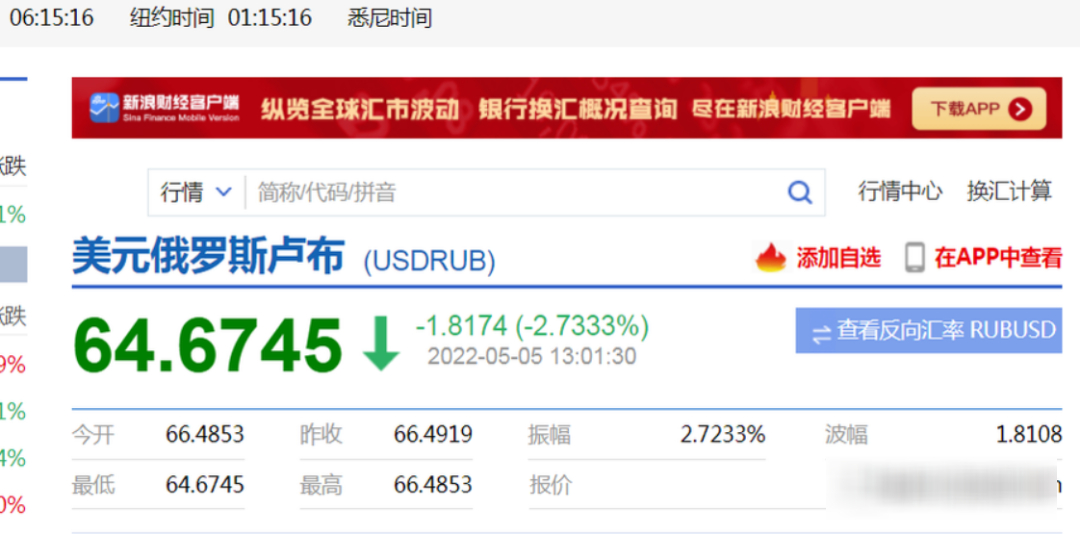
Task: Click the phone icon beside 在APP中查看
Action: 914,258
